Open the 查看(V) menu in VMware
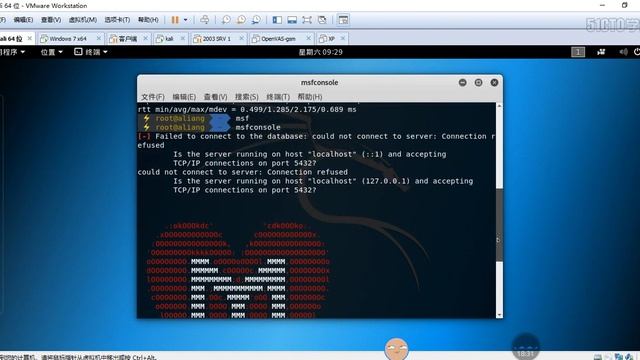The width and height of the screenshot is (640, 360). [51, 20]
